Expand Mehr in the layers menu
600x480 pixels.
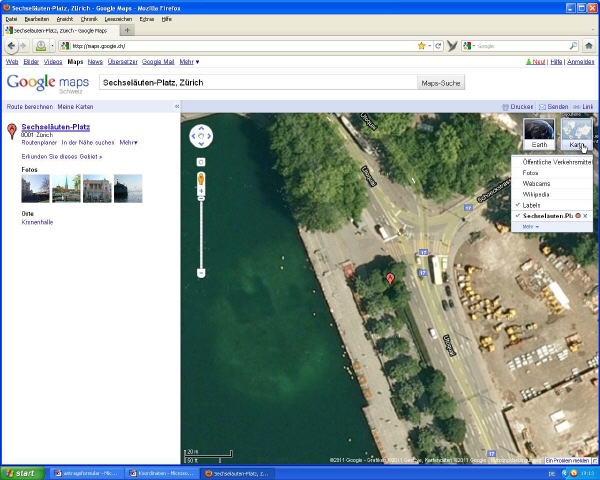click(x=530, y=227)
